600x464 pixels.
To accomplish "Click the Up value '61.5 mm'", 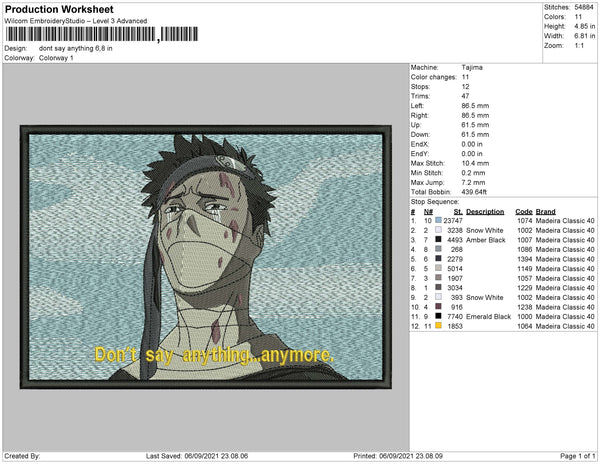I will pos(475,125).
